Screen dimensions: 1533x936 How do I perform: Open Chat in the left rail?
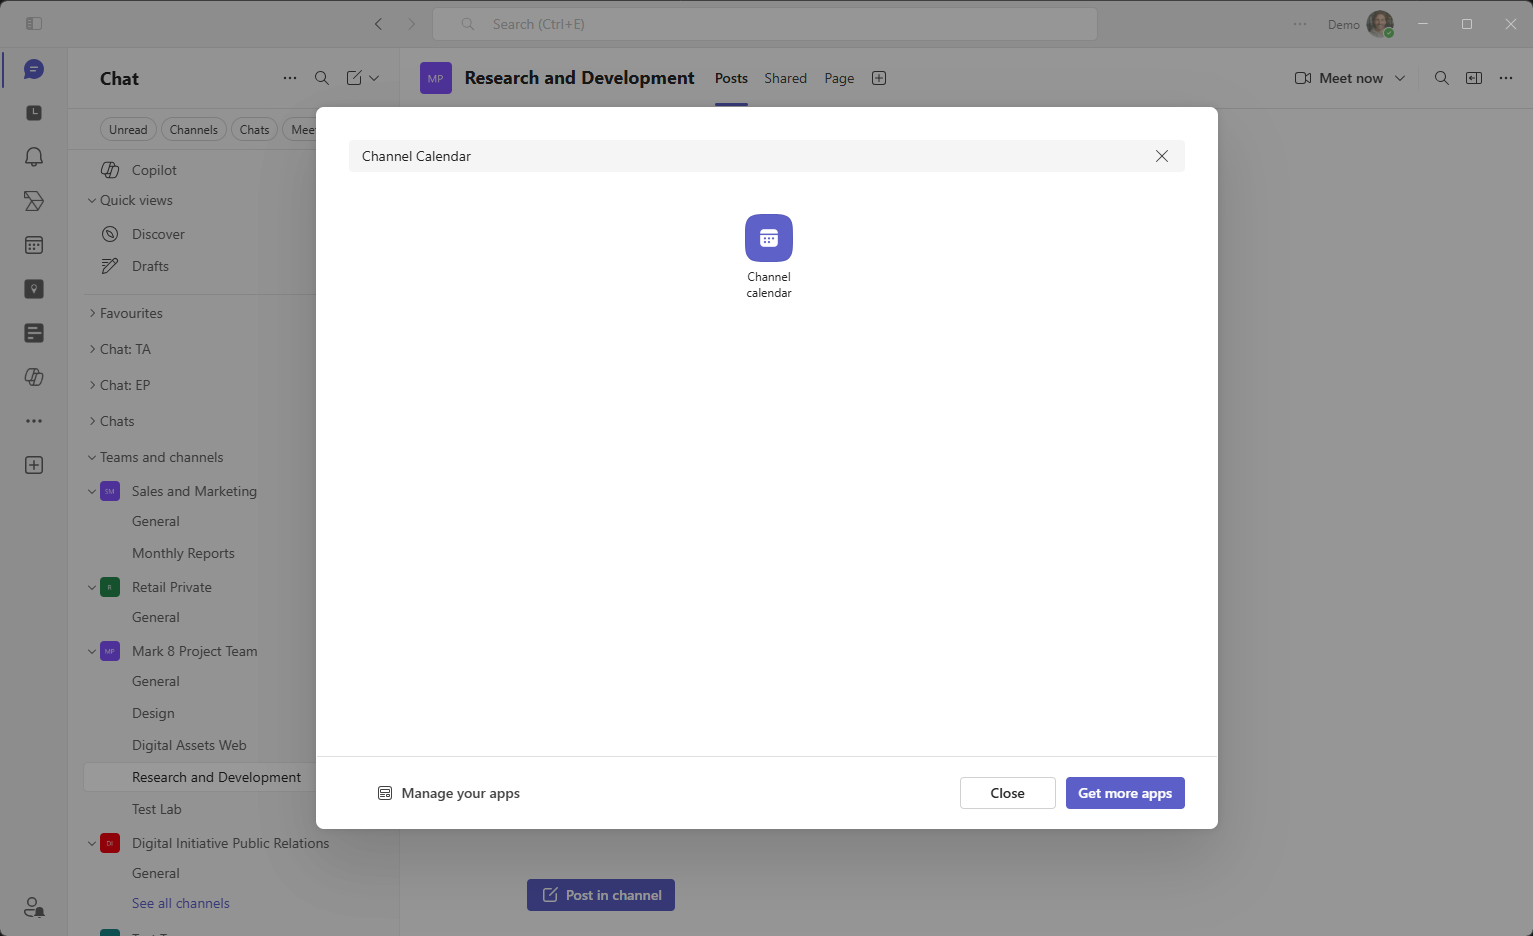[34, 69]
